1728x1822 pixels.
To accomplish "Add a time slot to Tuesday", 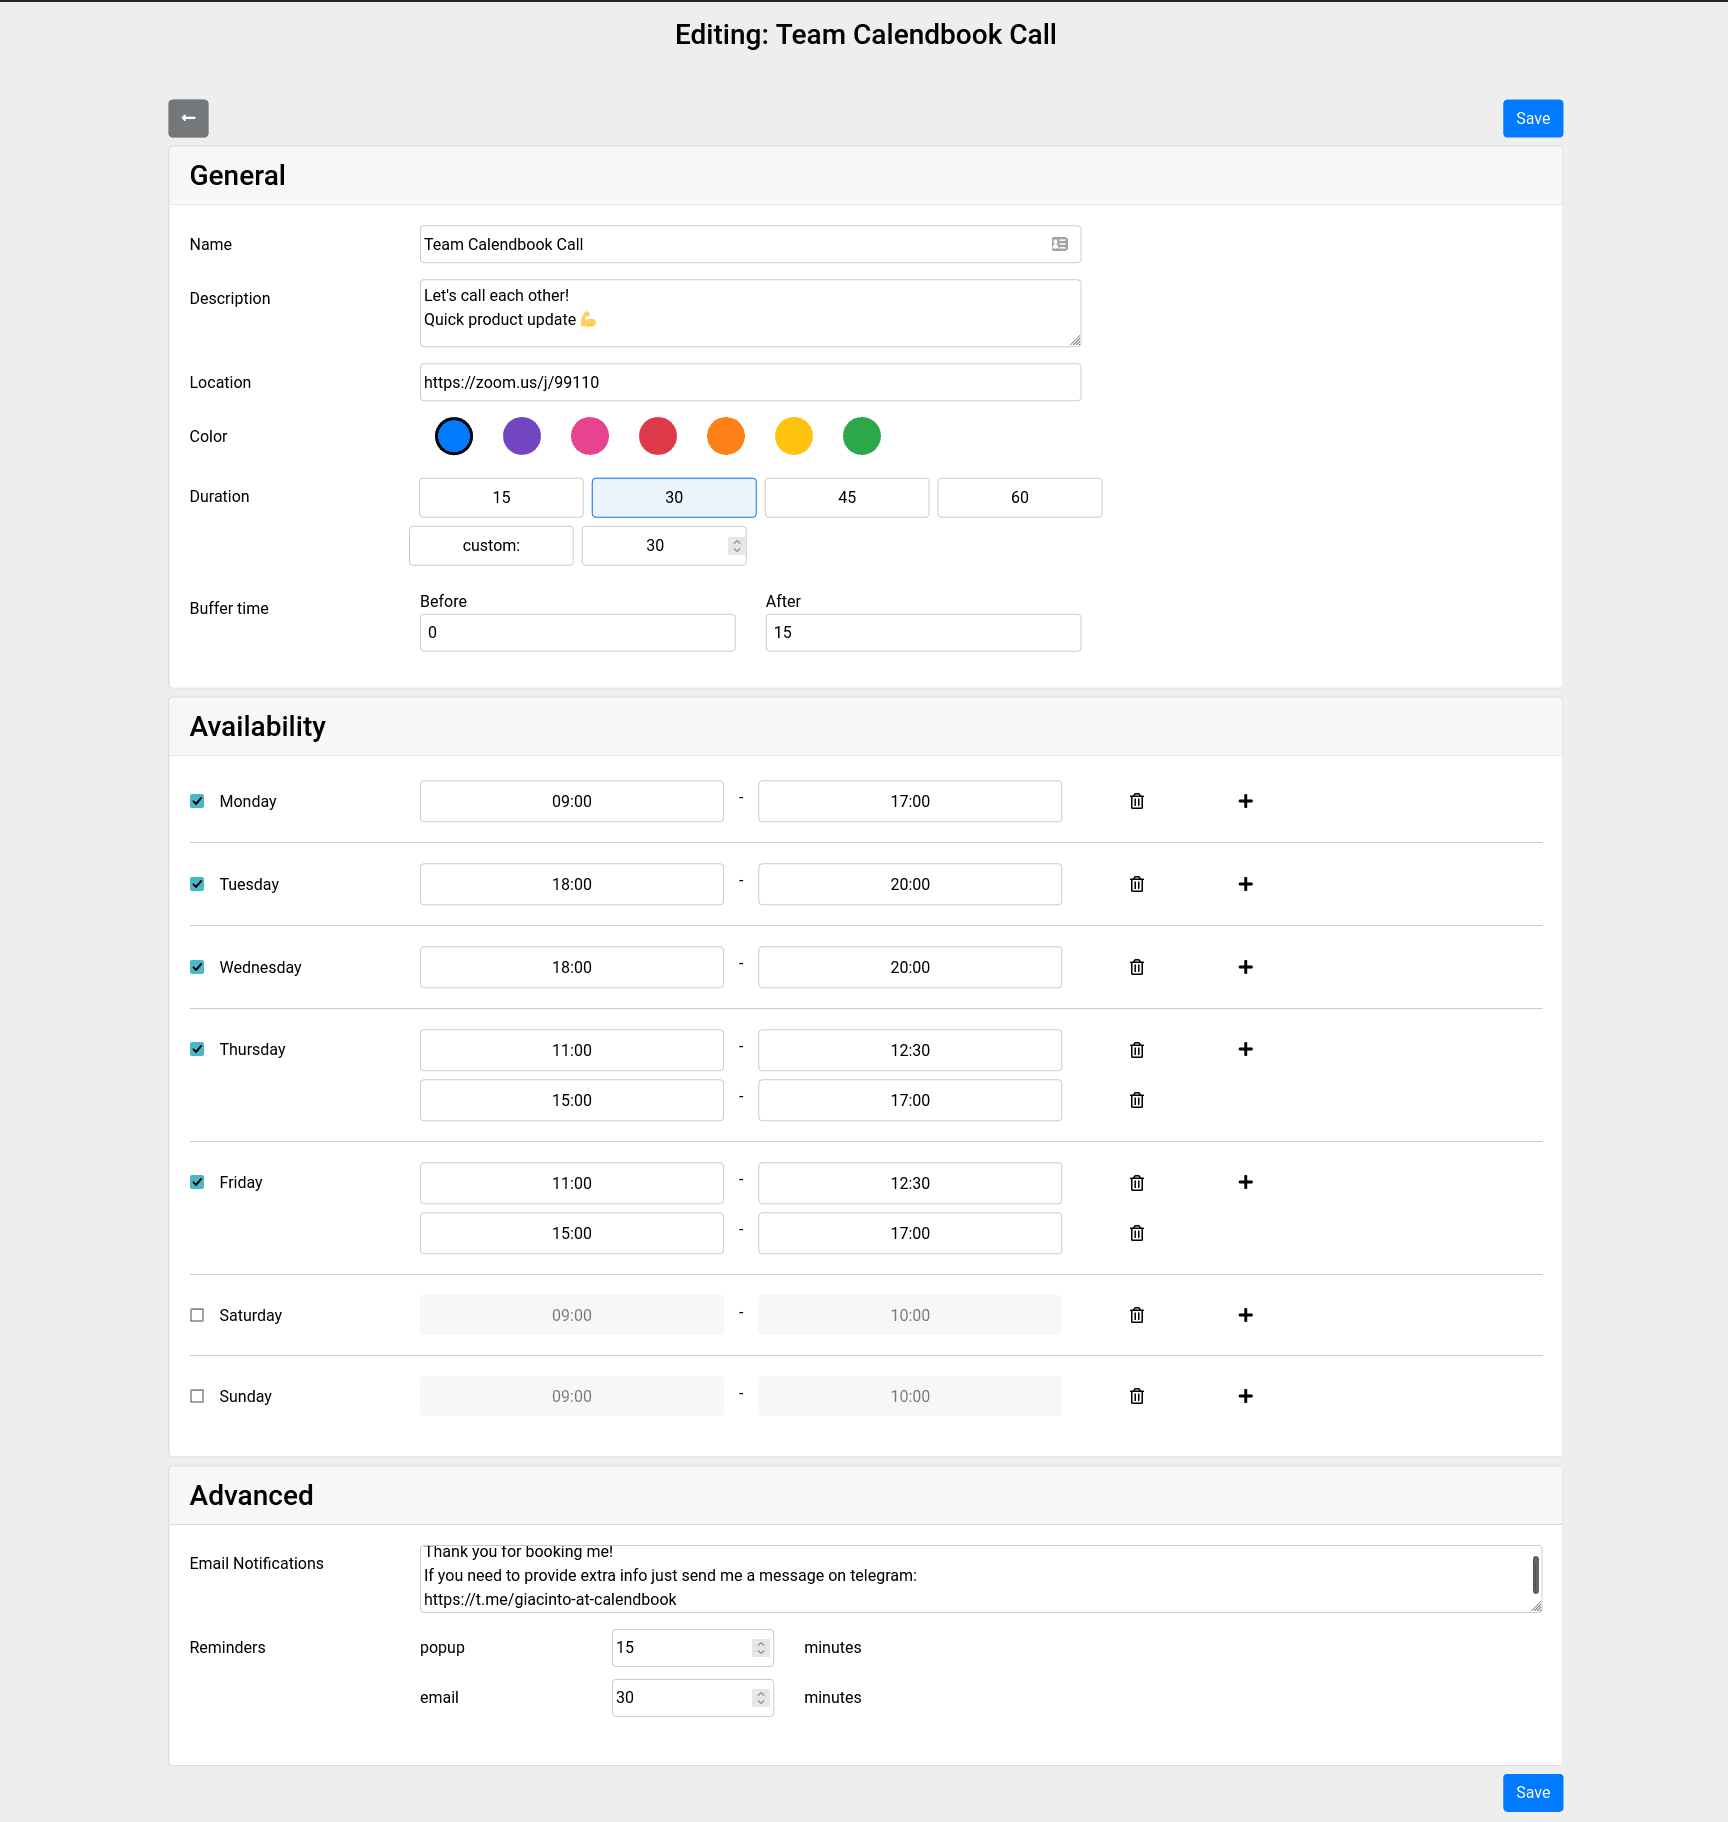I will click(1245, 884).
